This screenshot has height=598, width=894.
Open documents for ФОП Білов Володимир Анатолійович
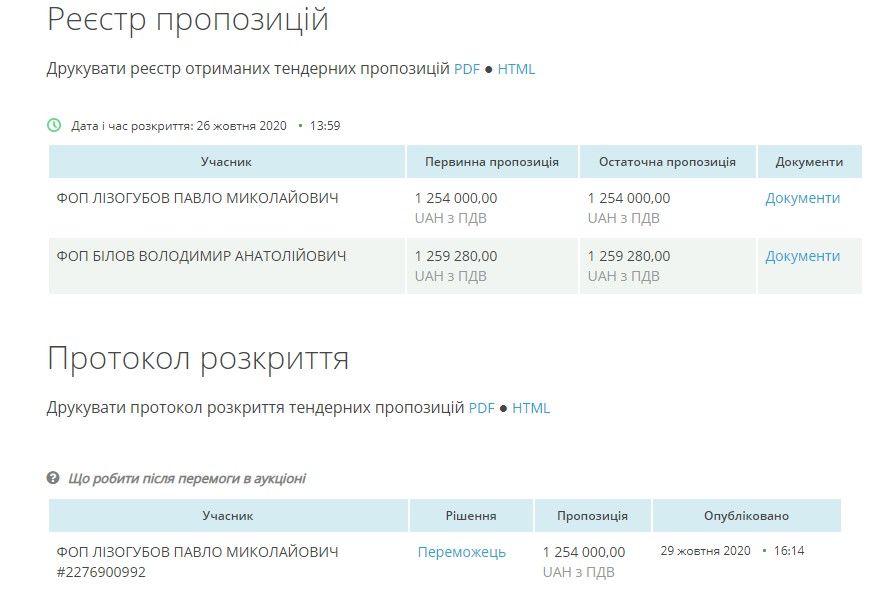[802, 256]
